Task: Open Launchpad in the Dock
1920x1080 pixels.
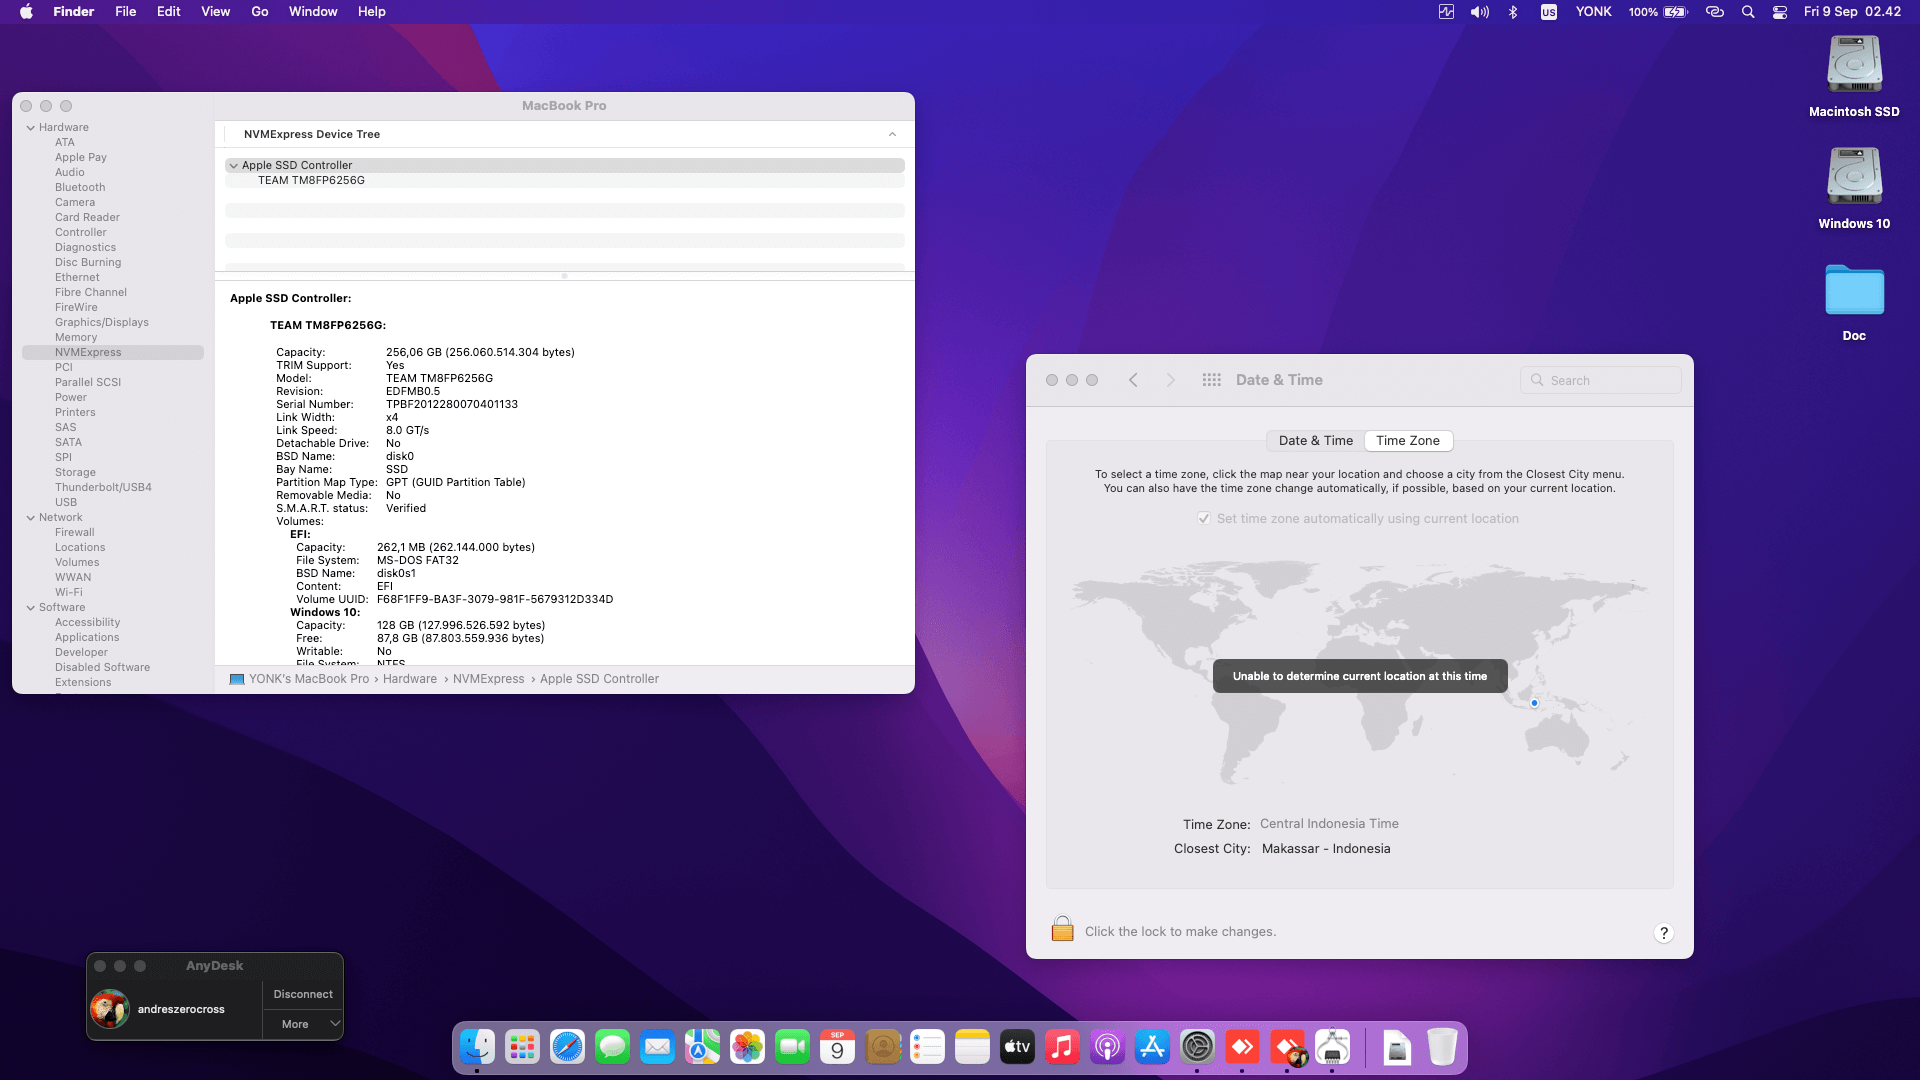Action: pos(522,1047)
